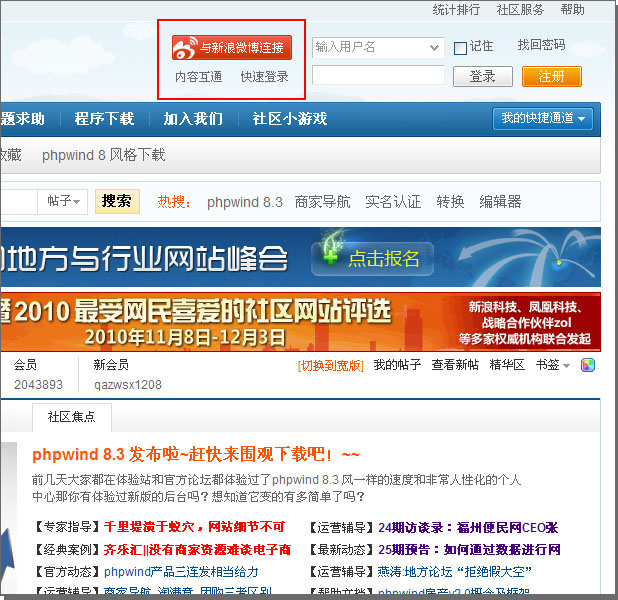Open 我的帖子 link
Image resolution: width=618 pixels, height=600 pixels.
tap(397, 365)
